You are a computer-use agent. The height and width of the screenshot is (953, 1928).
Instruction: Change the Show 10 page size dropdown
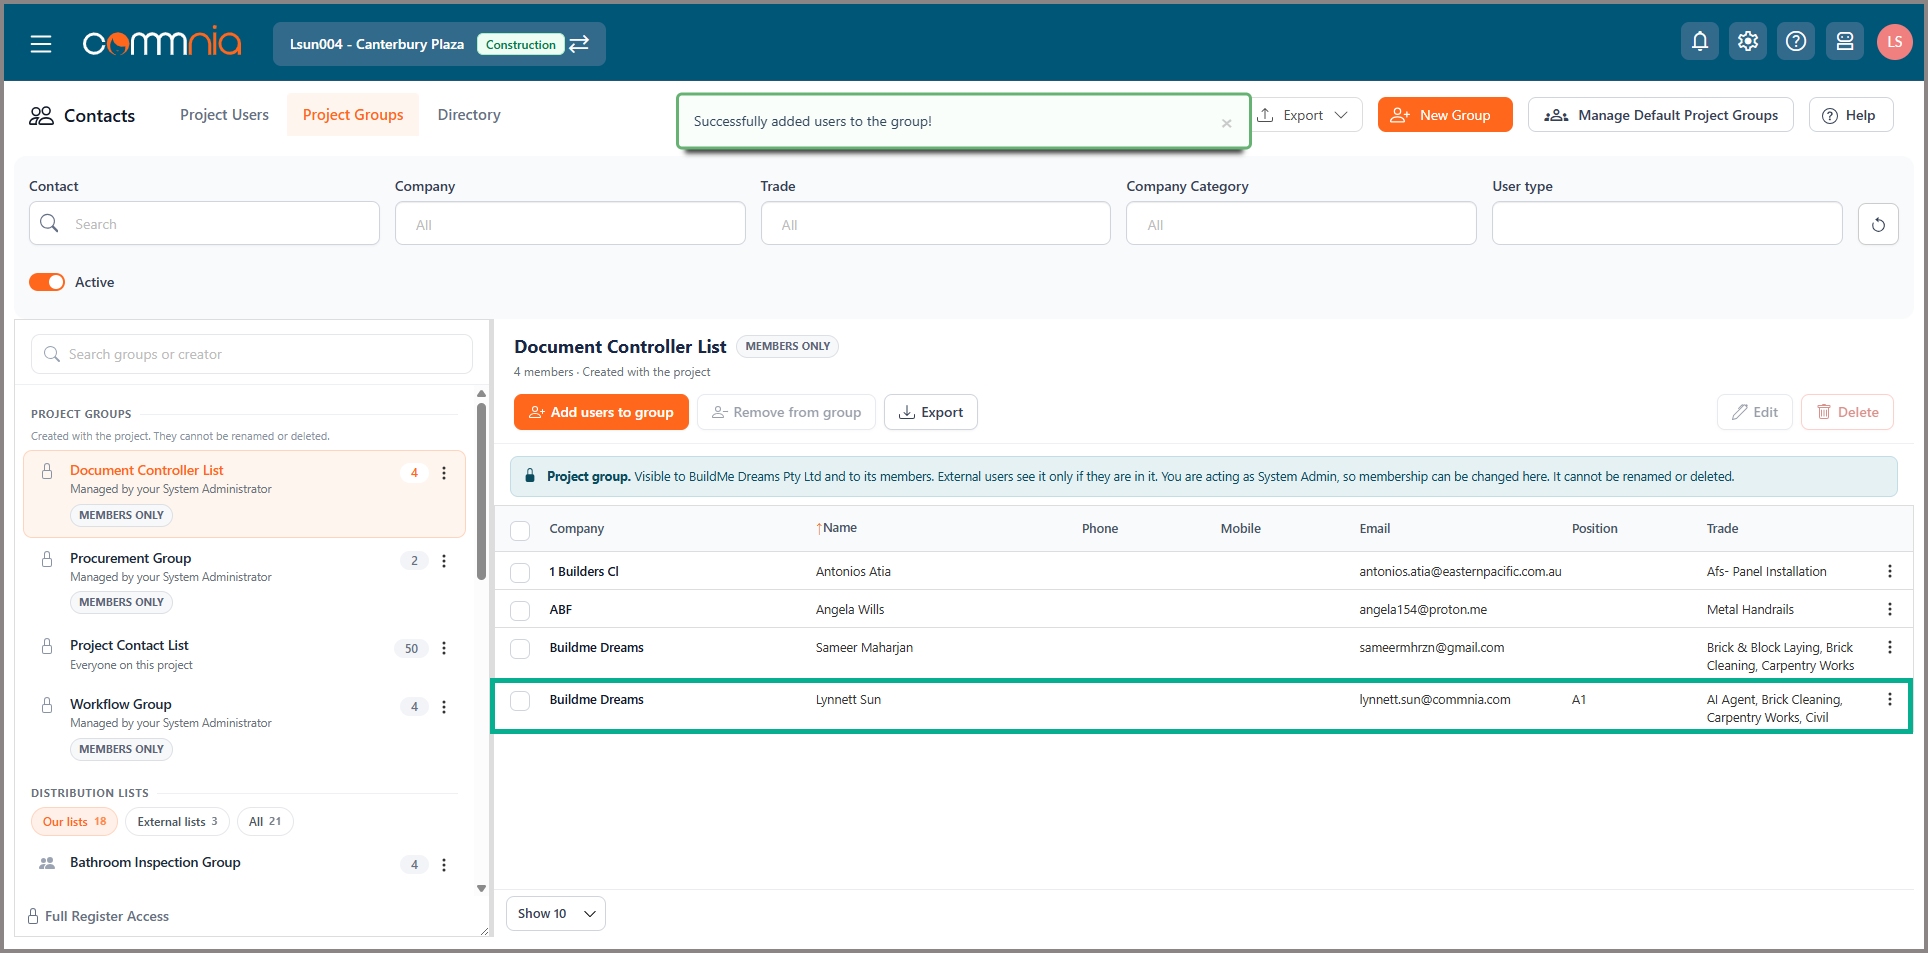pos(556,913)
